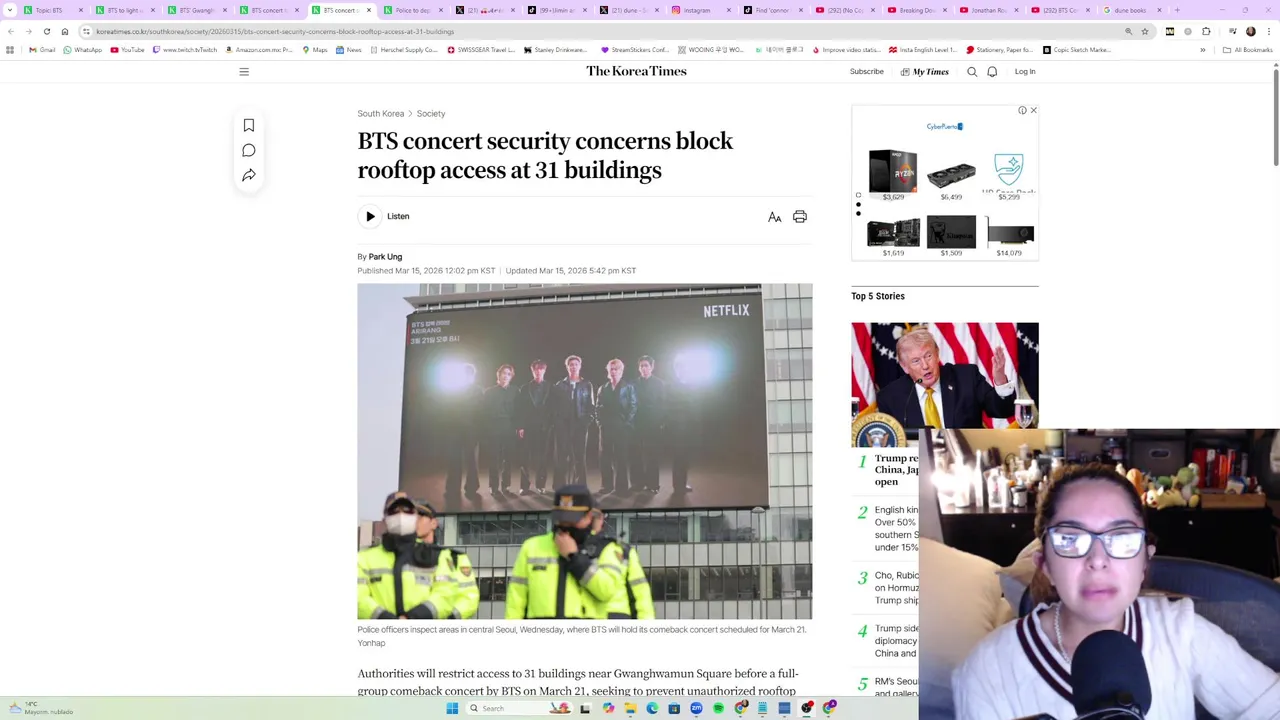1280x720 pixels.
Task: Print the article using the printer icon
Action: click(800, 217)
